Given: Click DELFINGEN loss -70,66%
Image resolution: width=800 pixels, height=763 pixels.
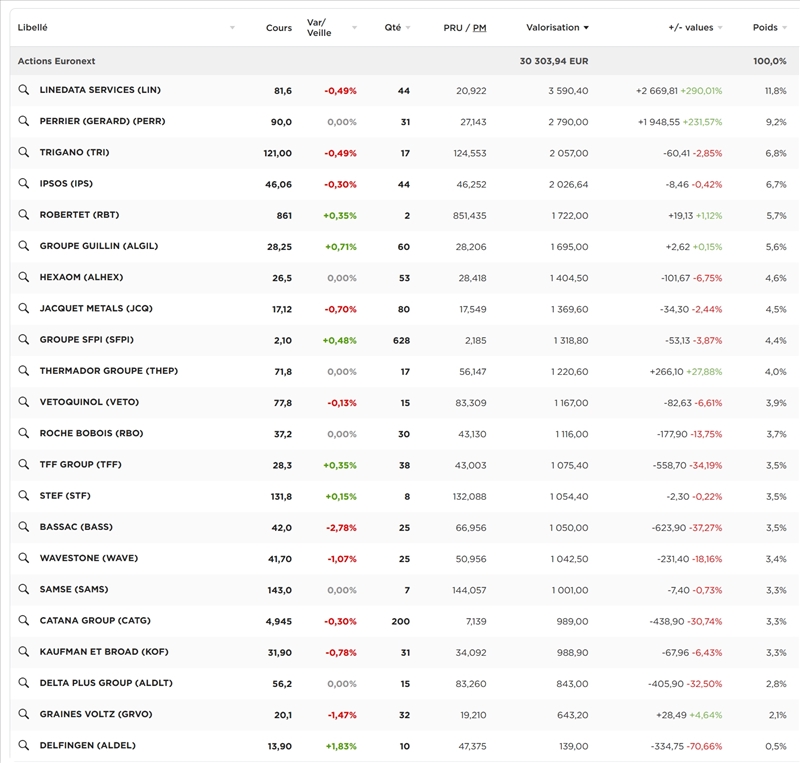Looking at the screenshot, I should click(705, 746).
